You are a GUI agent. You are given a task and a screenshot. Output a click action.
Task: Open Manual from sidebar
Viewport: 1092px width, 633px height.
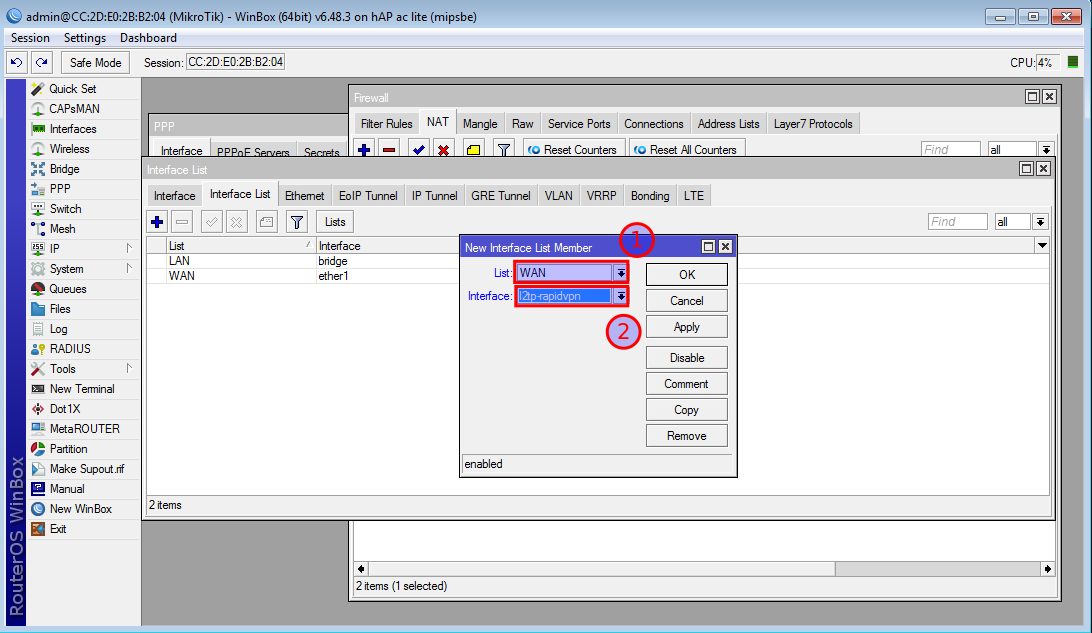67,489
